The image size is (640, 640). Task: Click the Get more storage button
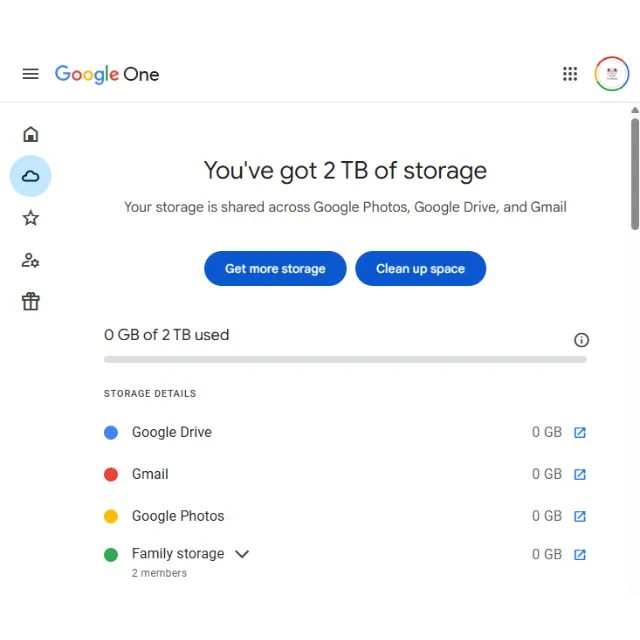275,269
